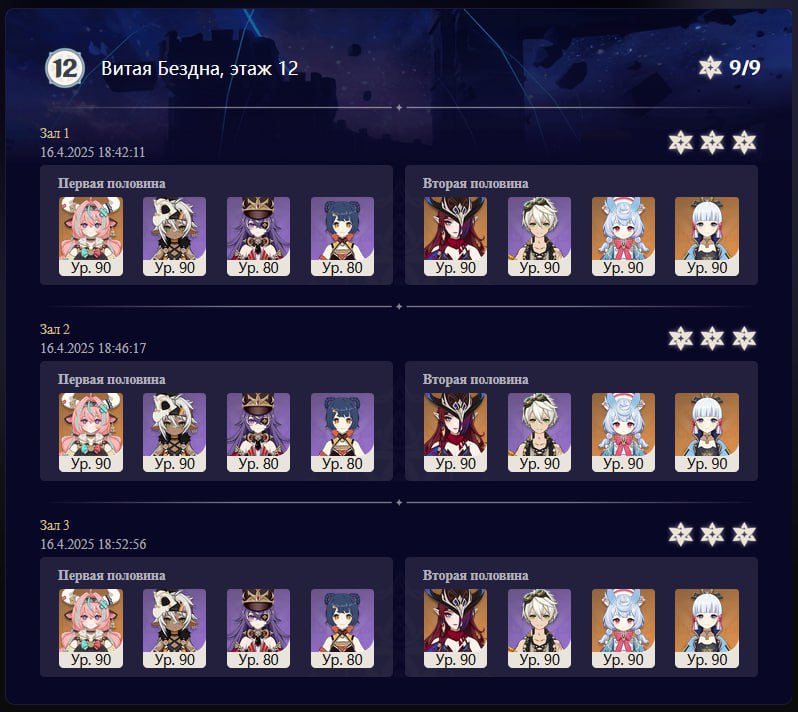Click light-blue twin-tail character in Зал 2 second half
798x712 pixels.
pos(623,433)
